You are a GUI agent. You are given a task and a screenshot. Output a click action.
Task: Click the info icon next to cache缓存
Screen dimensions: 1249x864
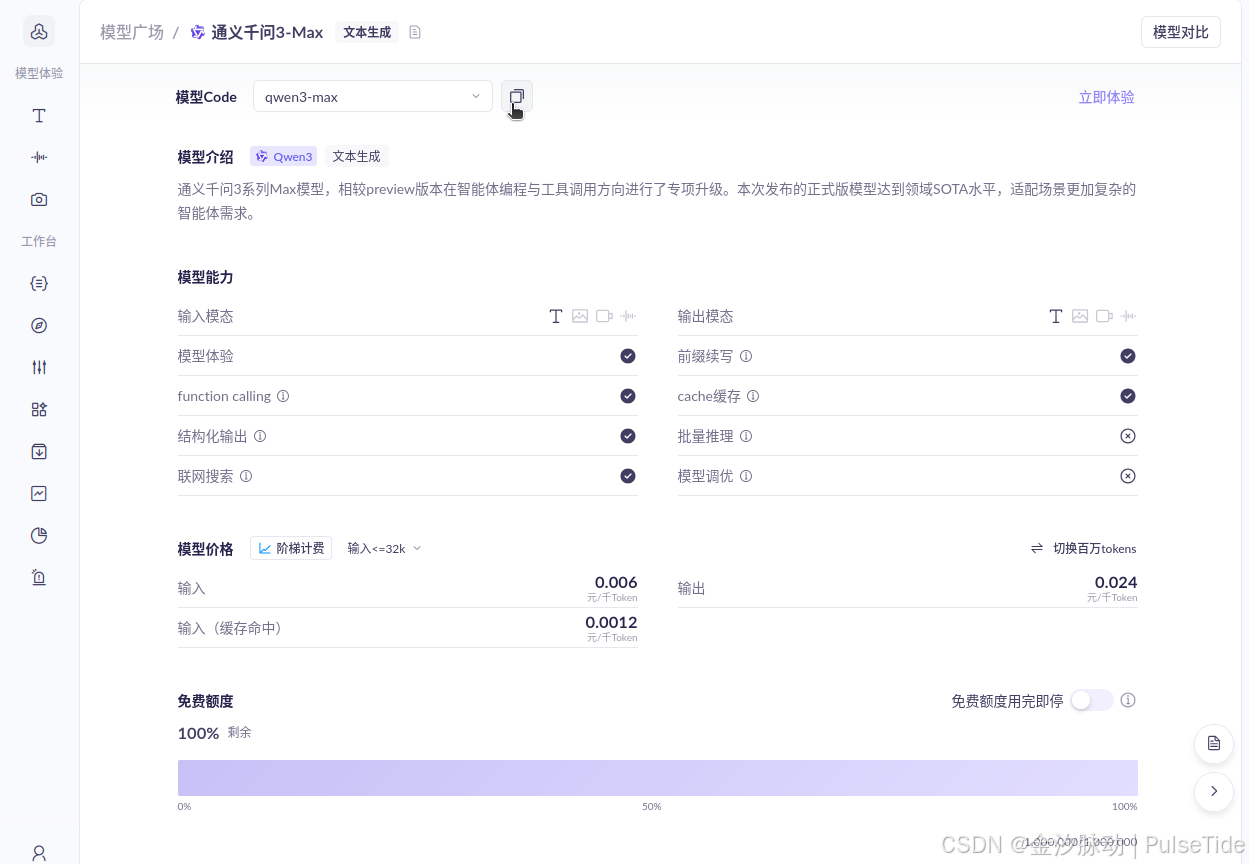click(753, 396)
